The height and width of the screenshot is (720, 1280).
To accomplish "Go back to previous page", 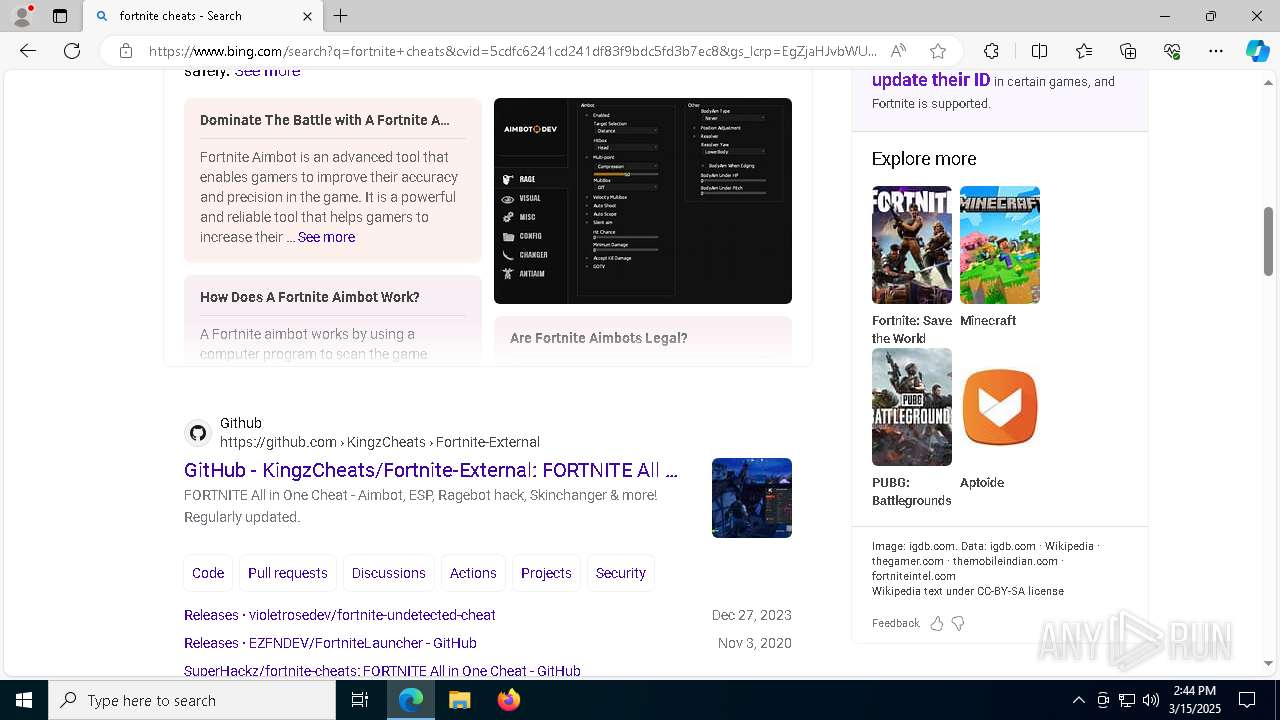I will tap(28, 51).
